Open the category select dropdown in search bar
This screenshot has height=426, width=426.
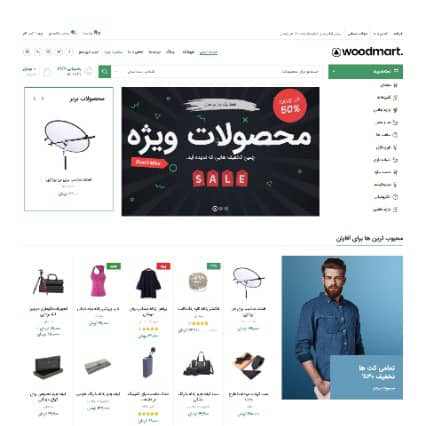tap(137, 72)
